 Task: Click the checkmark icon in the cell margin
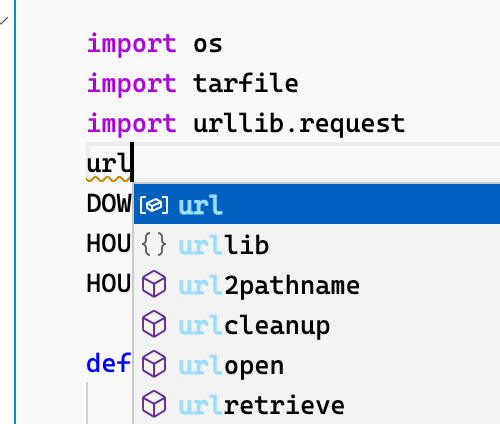pyautogui.click(x=4, y=21)
